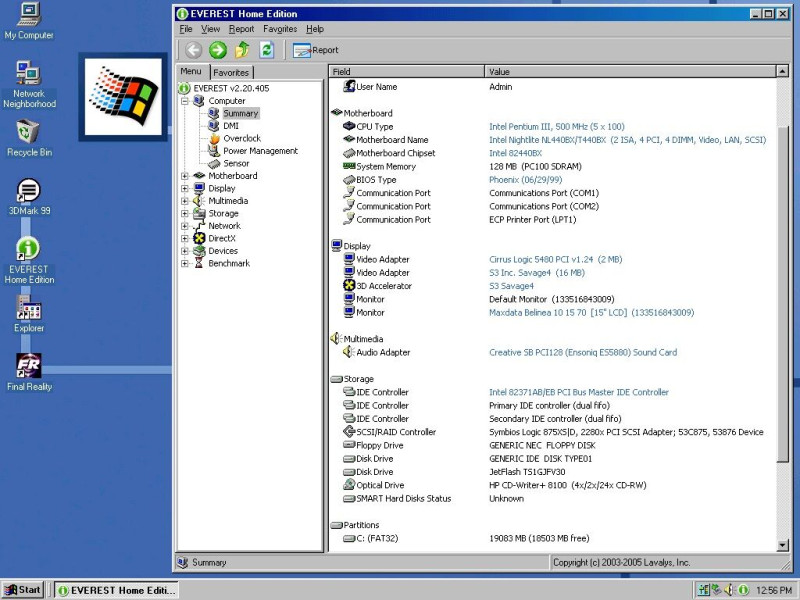This screenshot has height=600, width=800.
Task: Select the Overclock tree item
Action: [x=242, y=138]
